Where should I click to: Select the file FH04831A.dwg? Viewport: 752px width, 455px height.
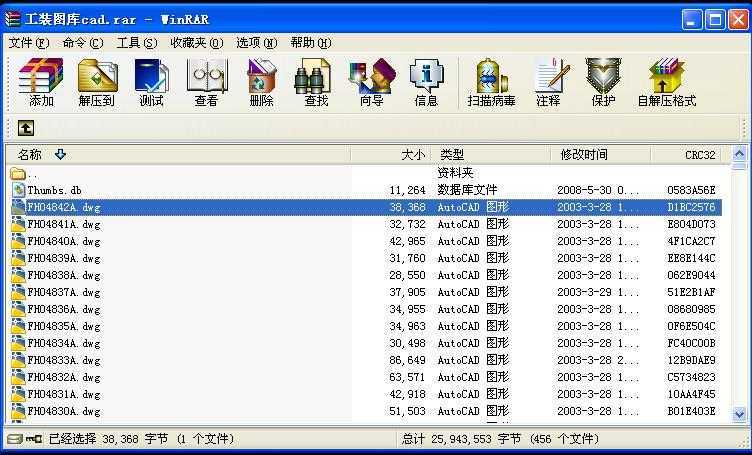(64, 395)
